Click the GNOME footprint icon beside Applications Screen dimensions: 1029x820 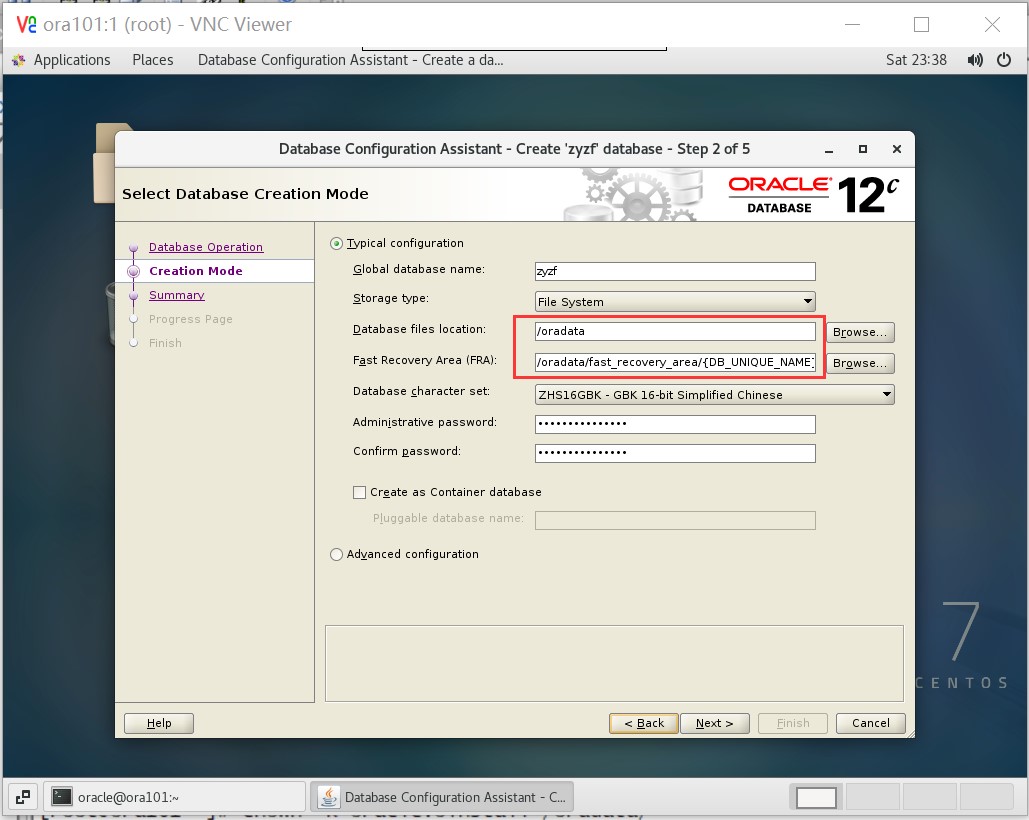click(x=17, y=60)
